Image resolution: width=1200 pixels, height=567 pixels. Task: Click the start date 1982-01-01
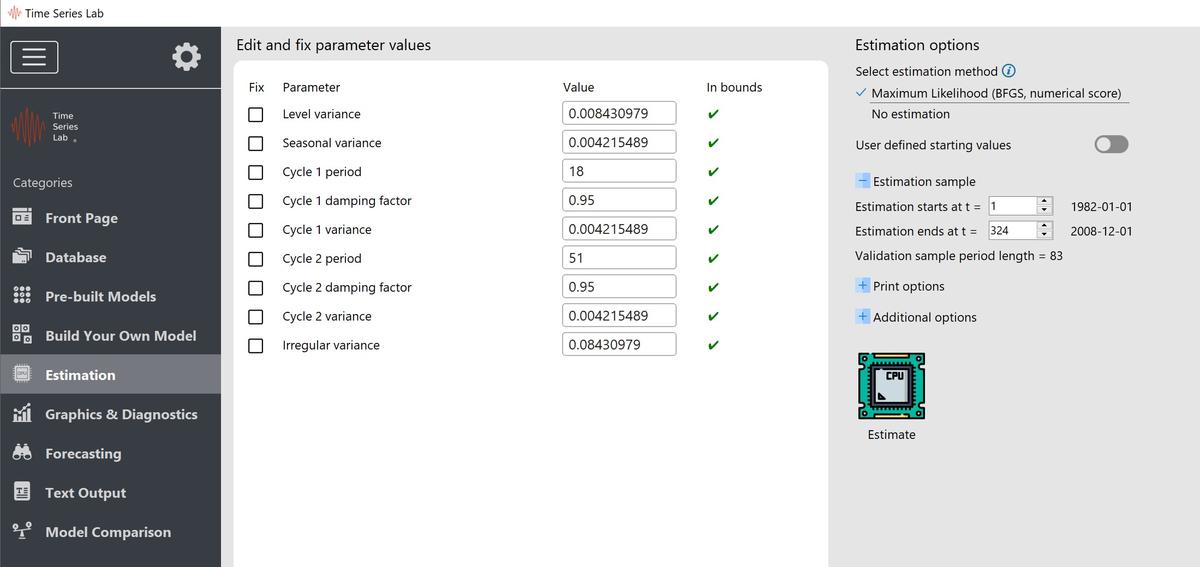pos(1101,207)
